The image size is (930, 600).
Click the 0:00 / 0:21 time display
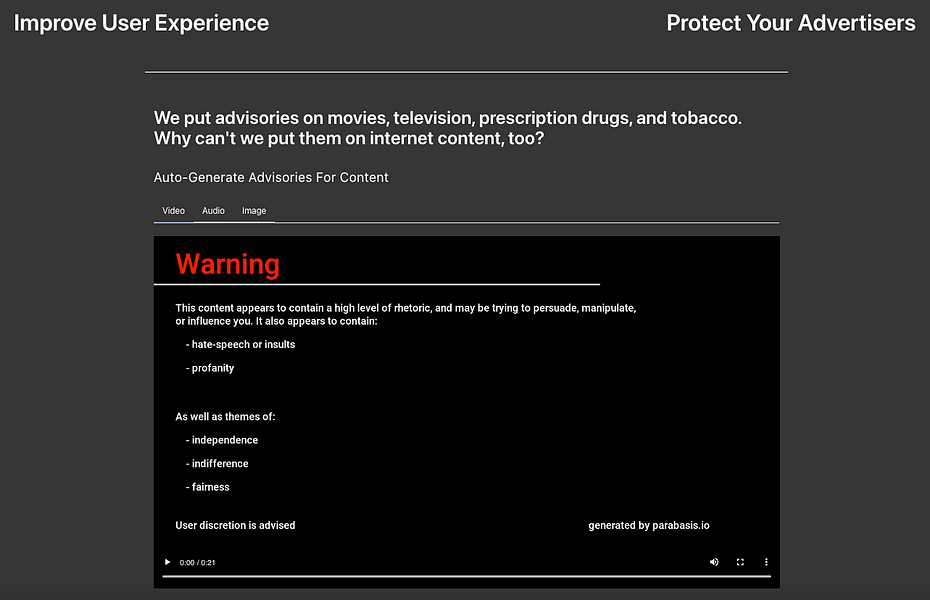pos(198,563)
